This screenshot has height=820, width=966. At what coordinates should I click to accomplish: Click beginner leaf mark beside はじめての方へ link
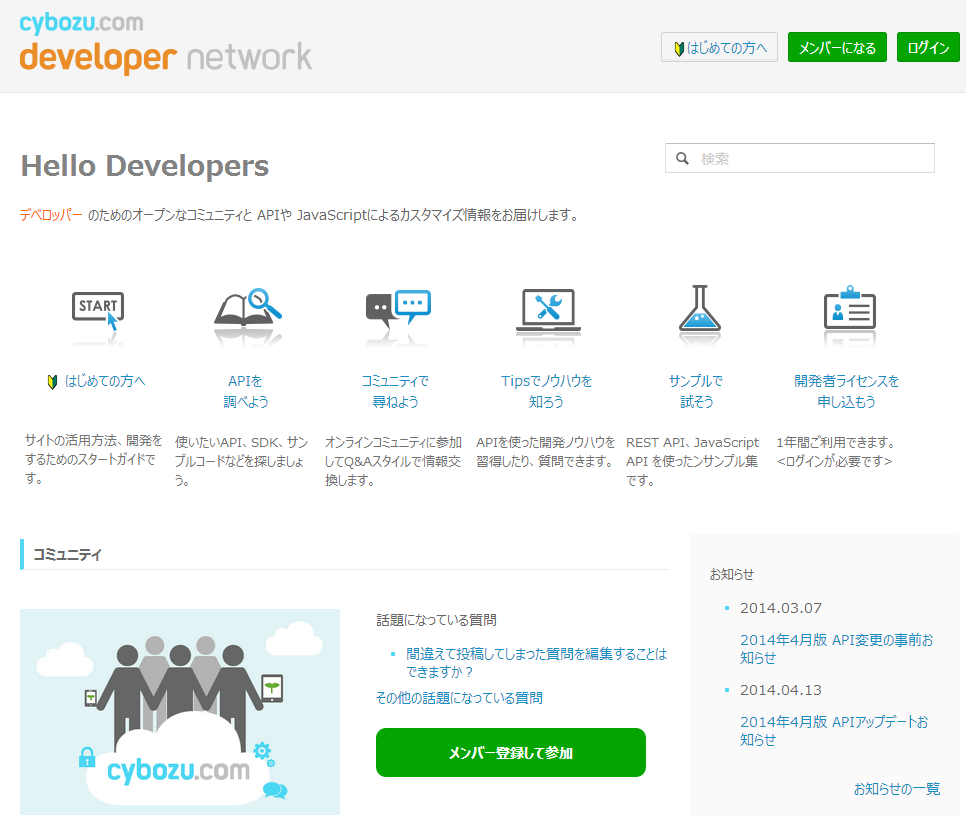52,382
